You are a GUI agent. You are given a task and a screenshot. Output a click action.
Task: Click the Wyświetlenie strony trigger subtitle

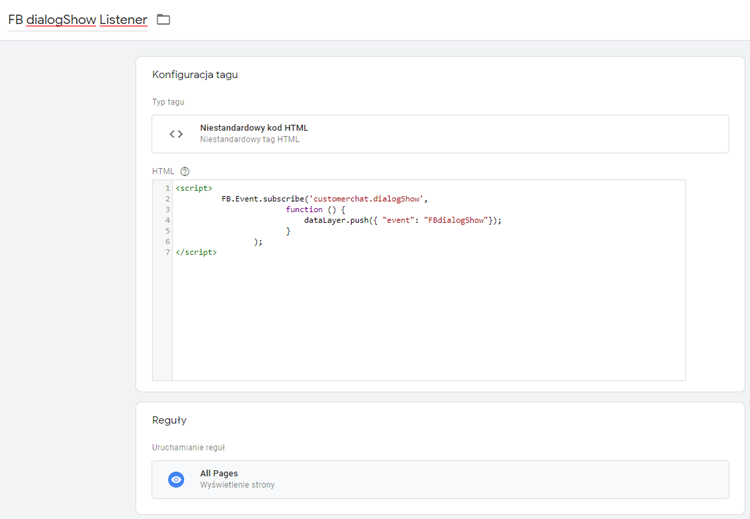237,485
